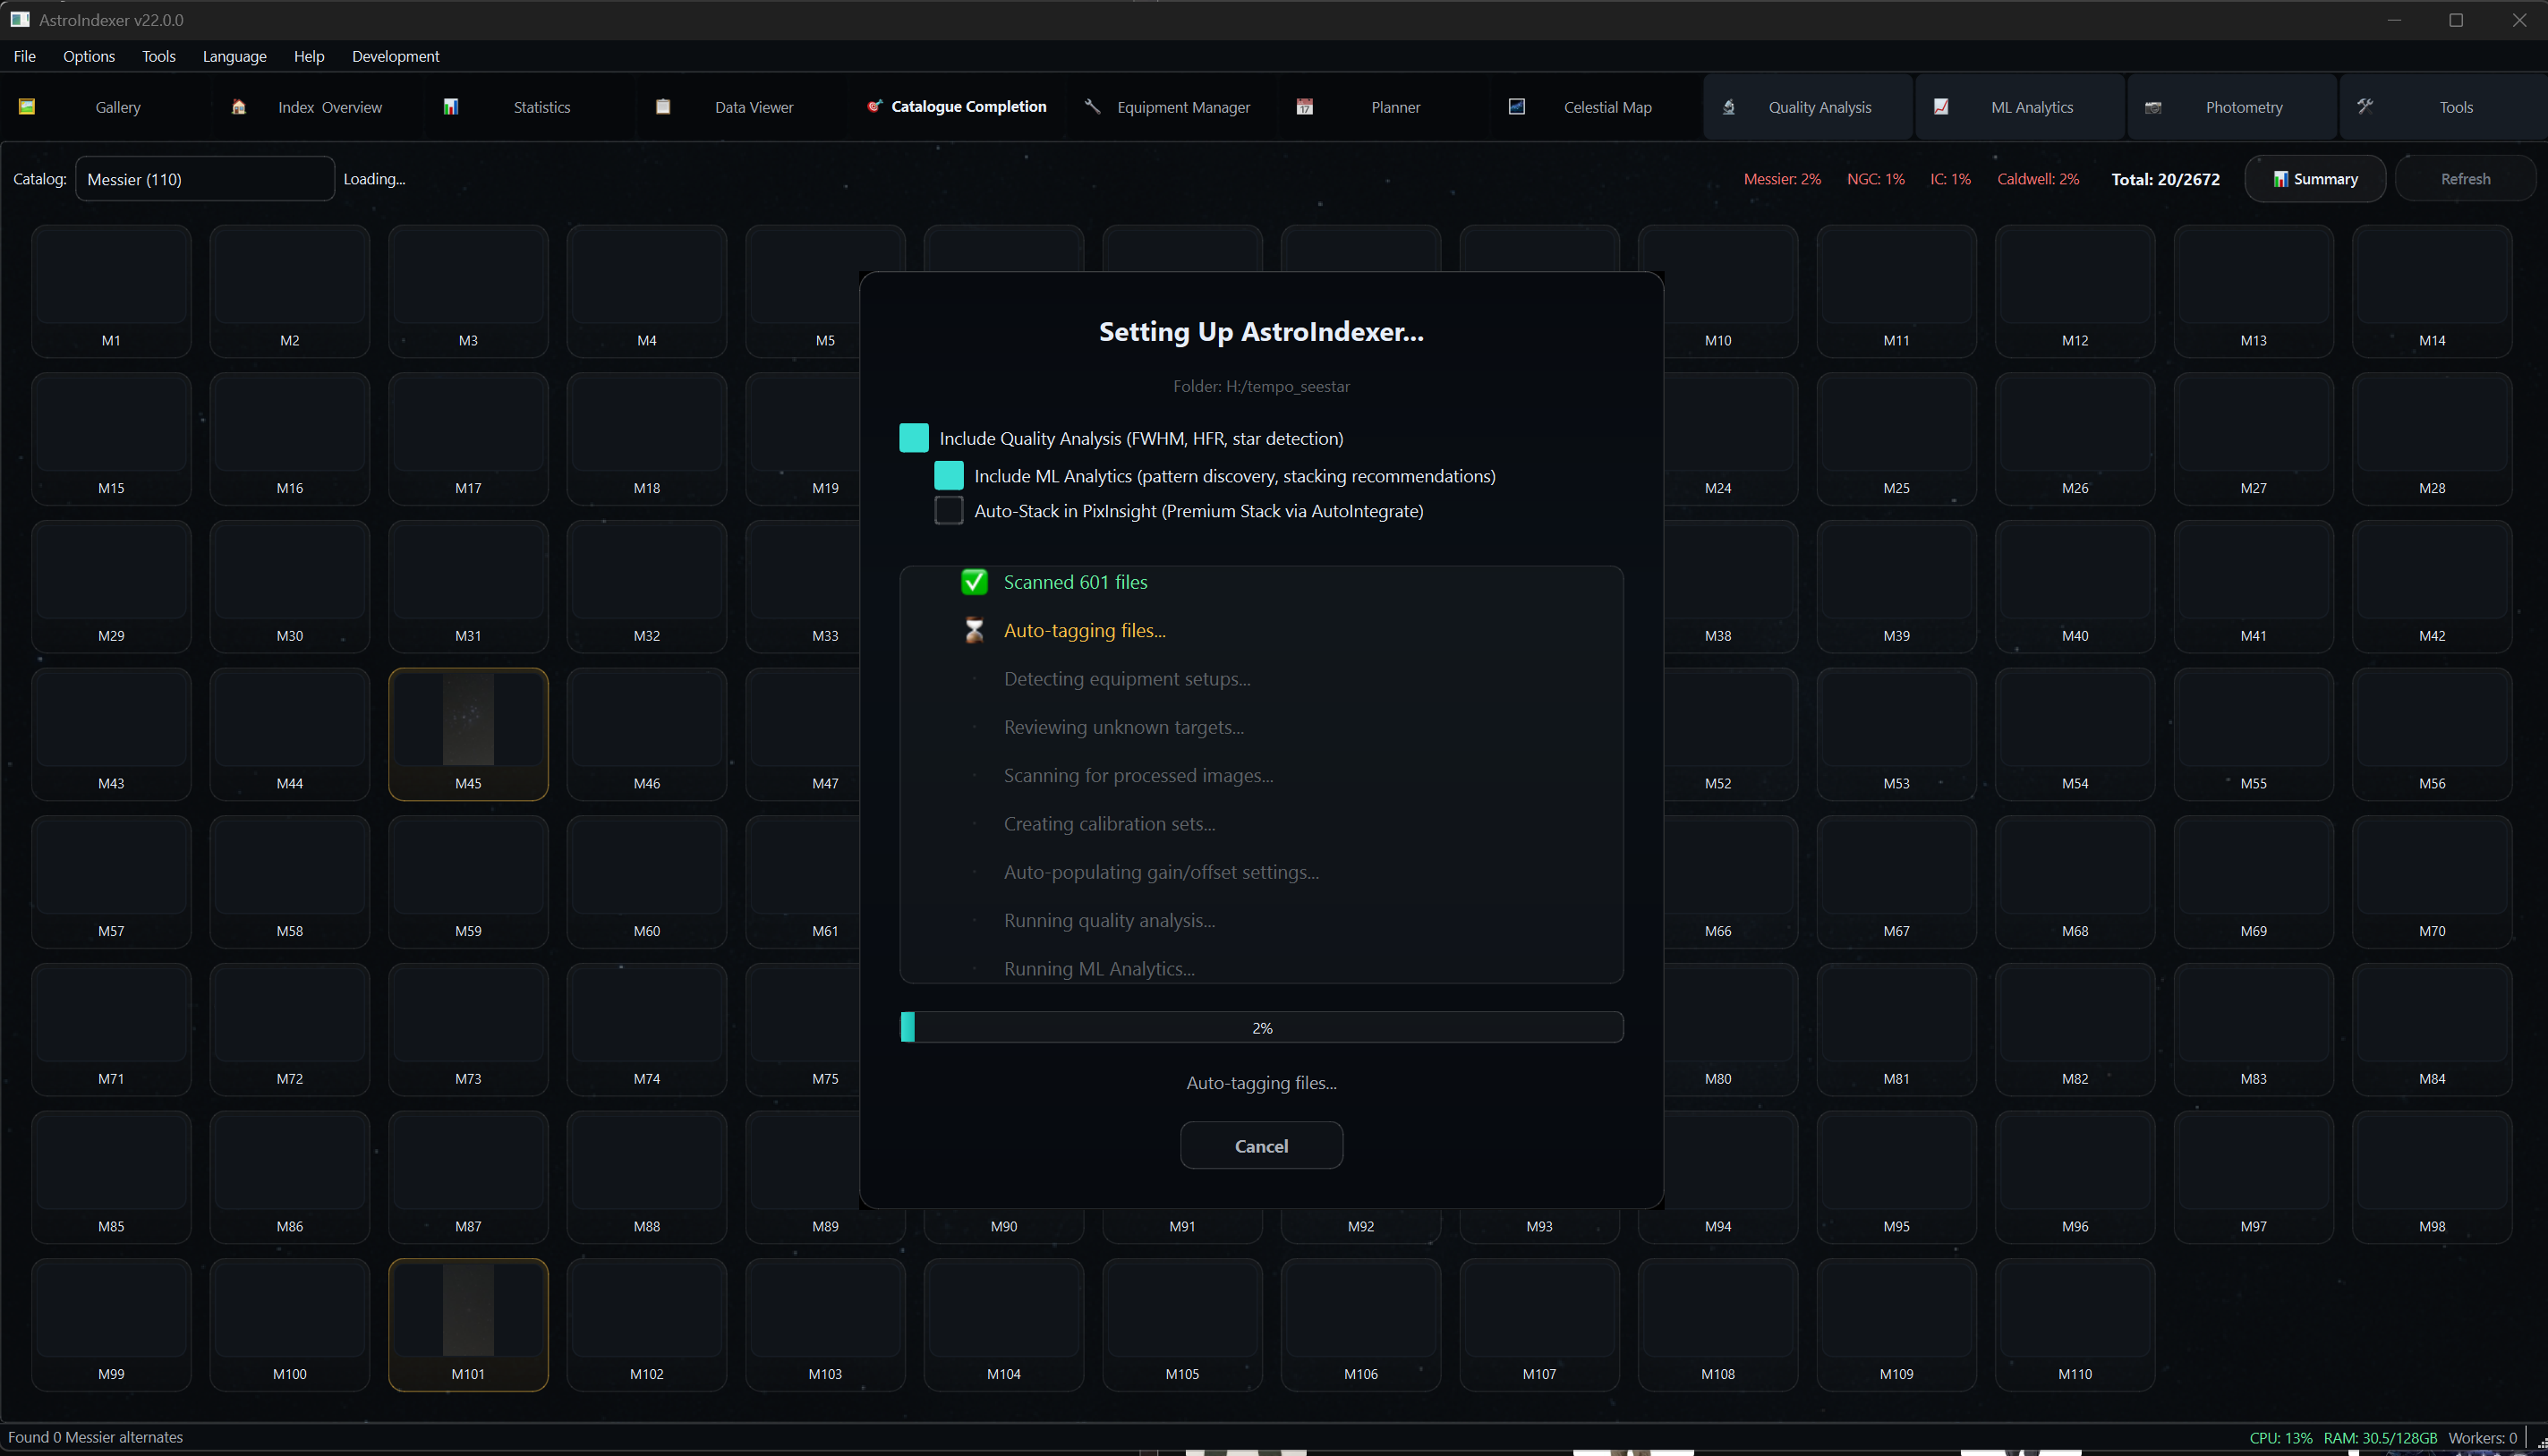Open the Development menu
The height and width of the screenshot is (1456, 2548).
395,56
